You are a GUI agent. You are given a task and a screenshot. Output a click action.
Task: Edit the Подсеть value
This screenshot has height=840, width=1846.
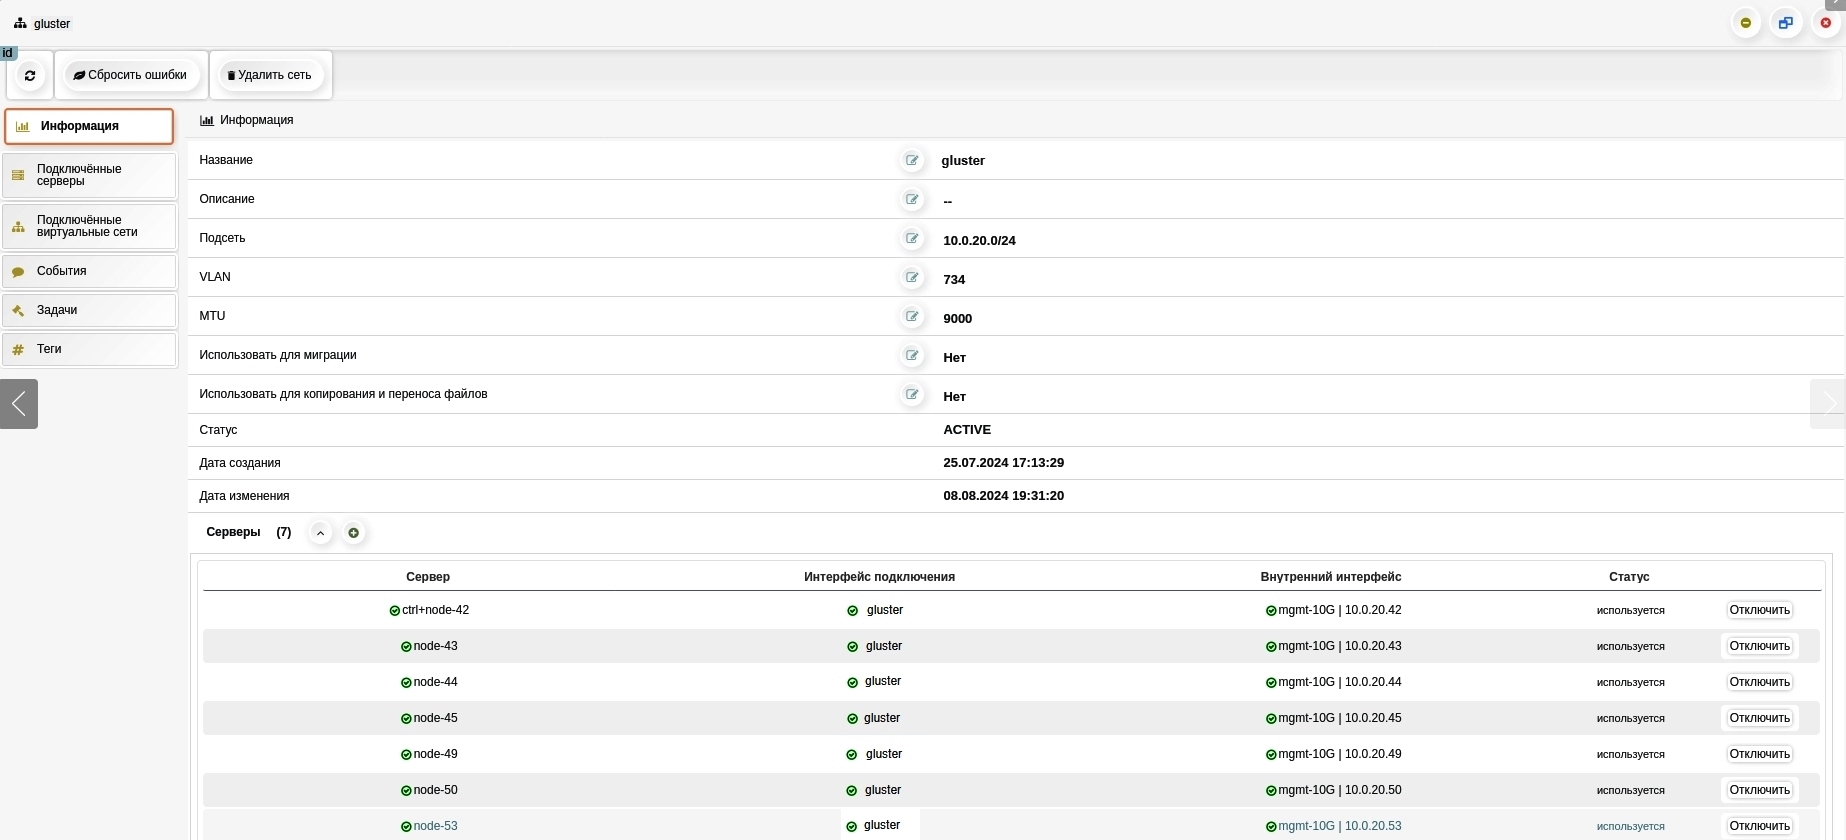coord(912,238)
